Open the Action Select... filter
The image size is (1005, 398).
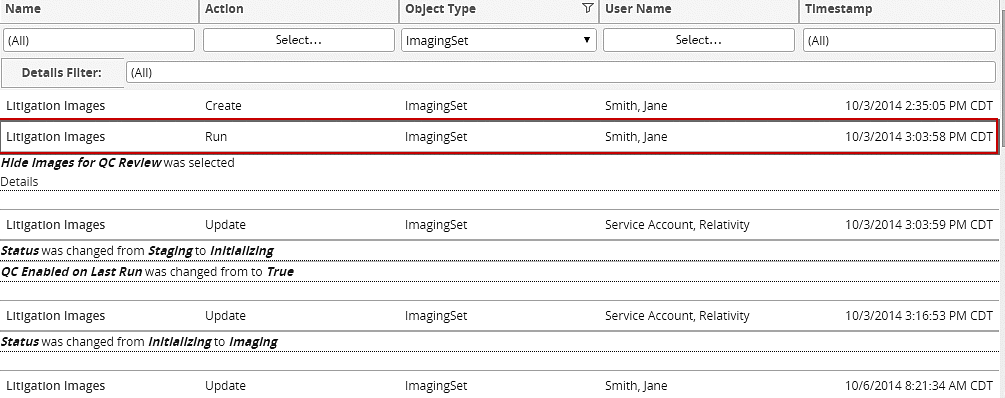pyautogui.click(x=299, y=40)
